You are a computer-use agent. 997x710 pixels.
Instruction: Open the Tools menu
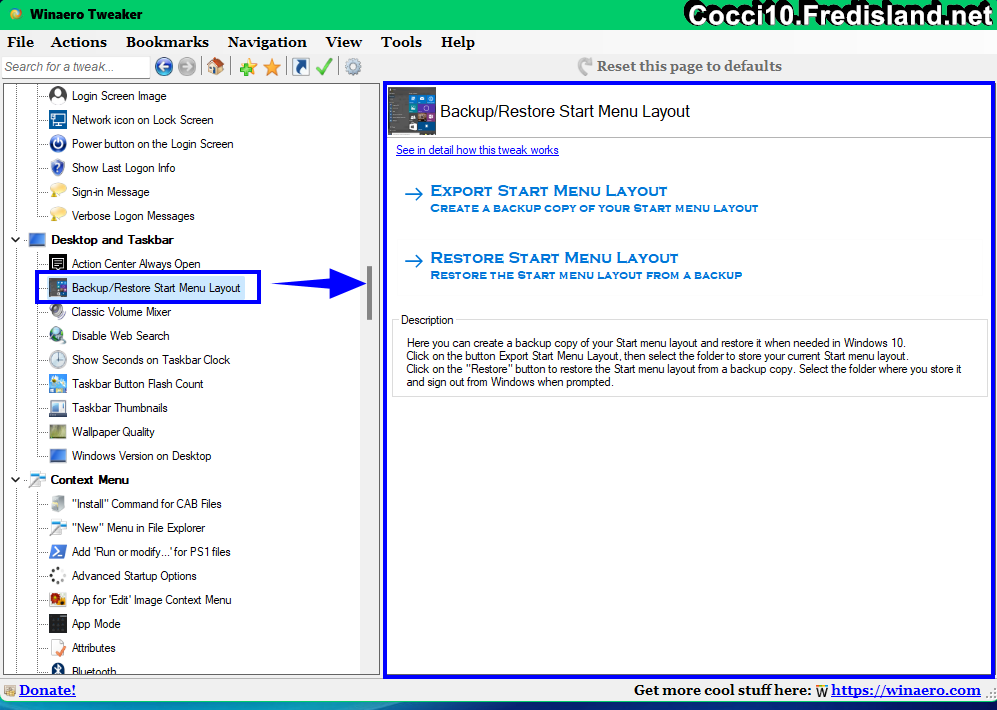[x=401, y=42]
